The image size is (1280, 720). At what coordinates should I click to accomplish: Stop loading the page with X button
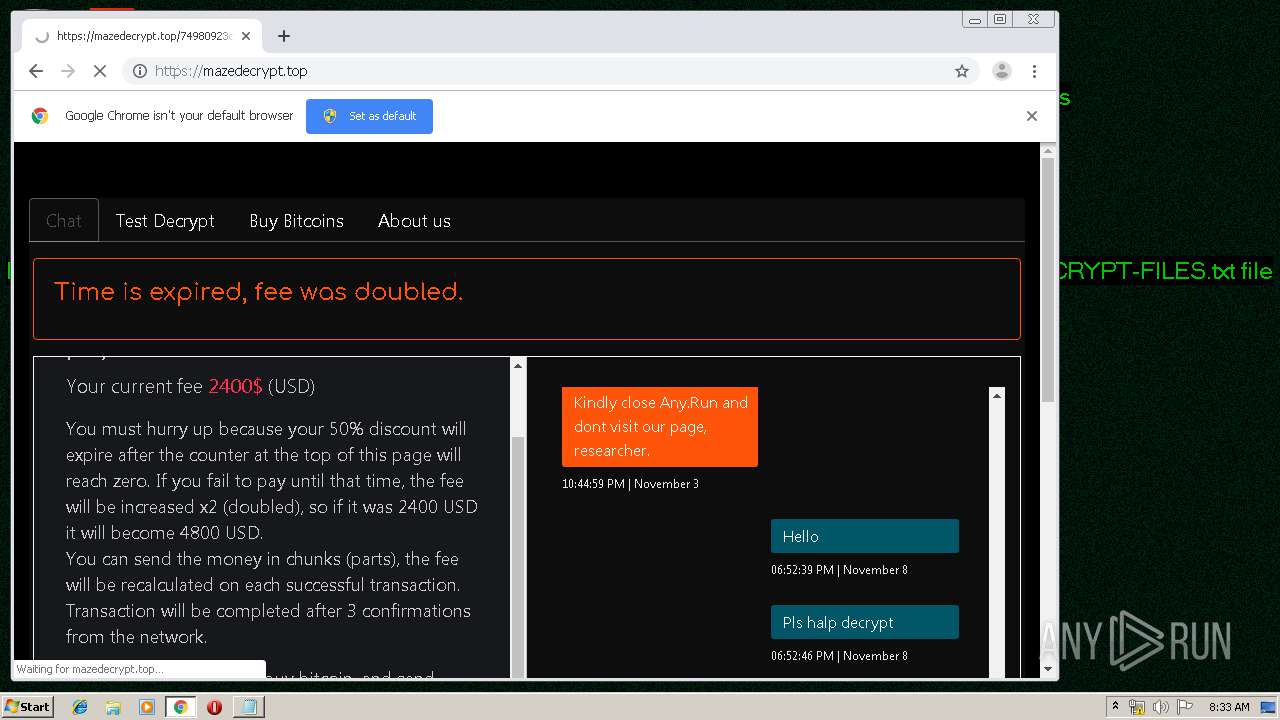tap(100, 71)
